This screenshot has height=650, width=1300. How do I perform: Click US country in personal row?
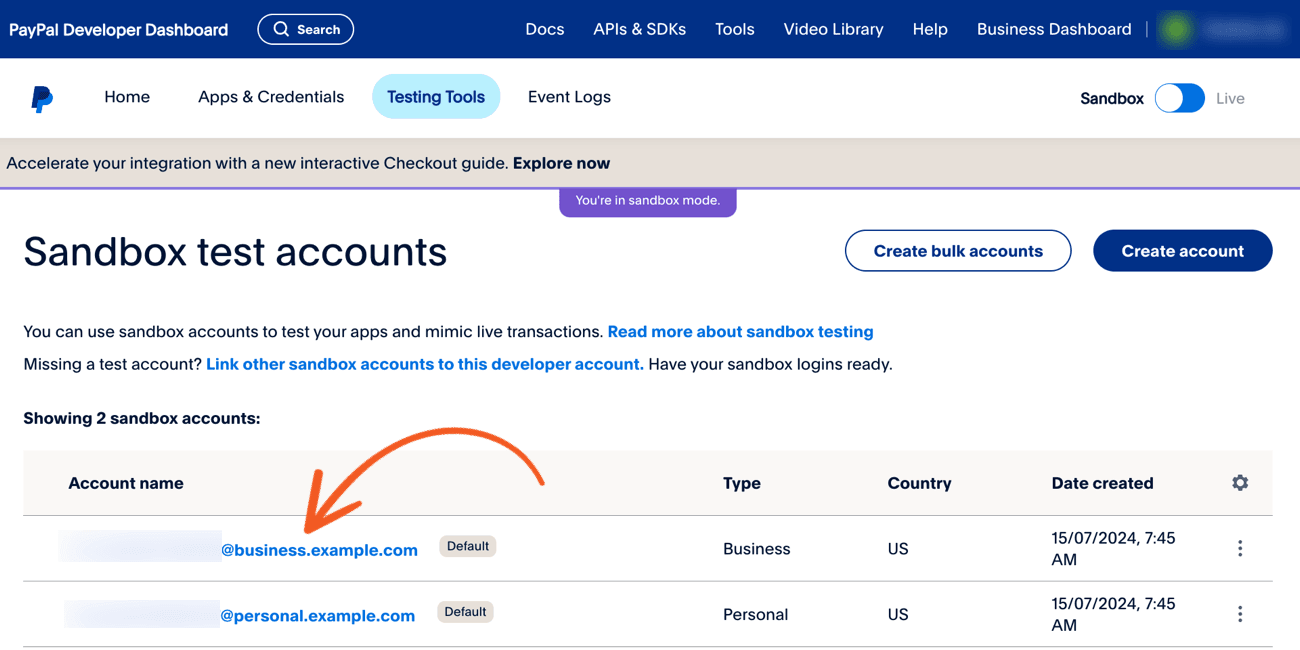pos(898,614)
